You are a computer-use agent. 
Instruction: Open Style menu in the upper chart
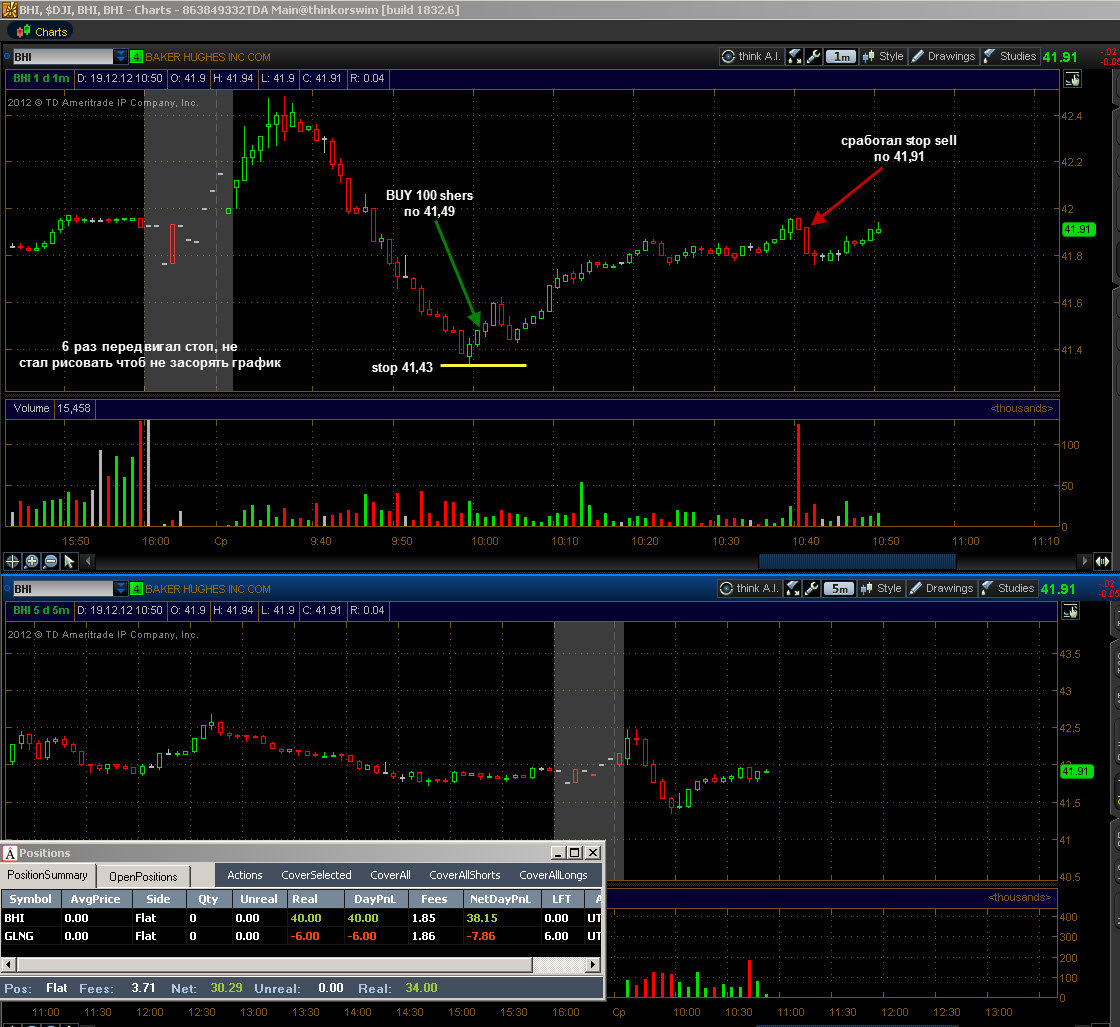883,56
